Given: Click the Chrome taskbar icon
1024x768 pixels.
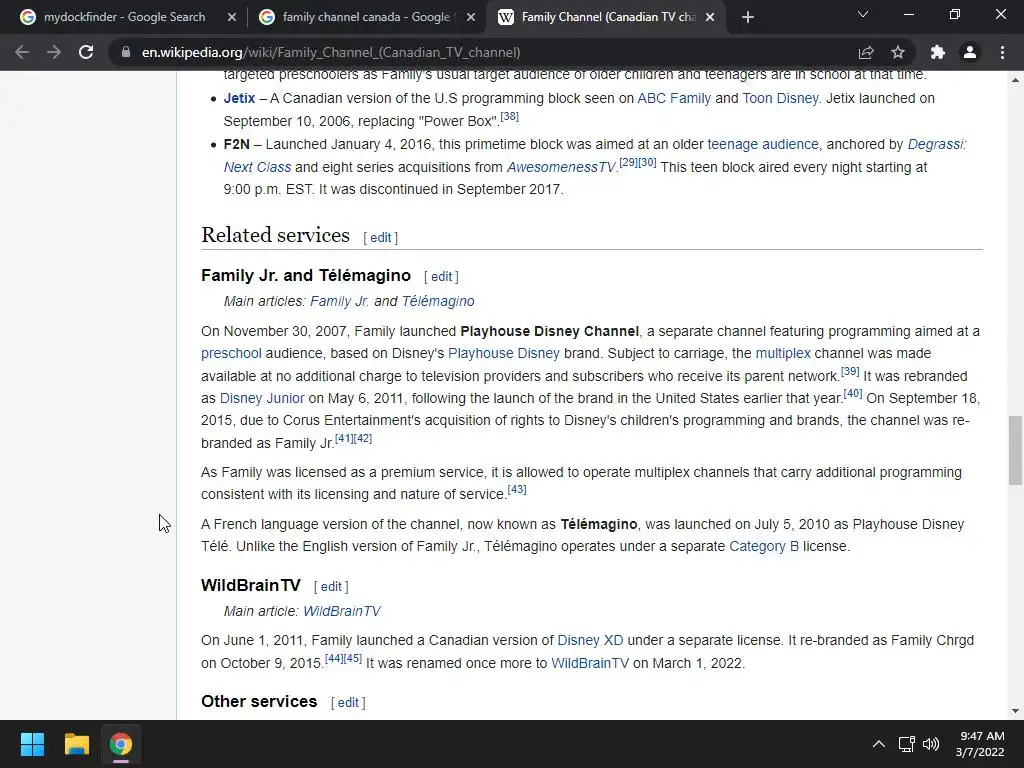Looking at the screenshot, I should (120, 744).
